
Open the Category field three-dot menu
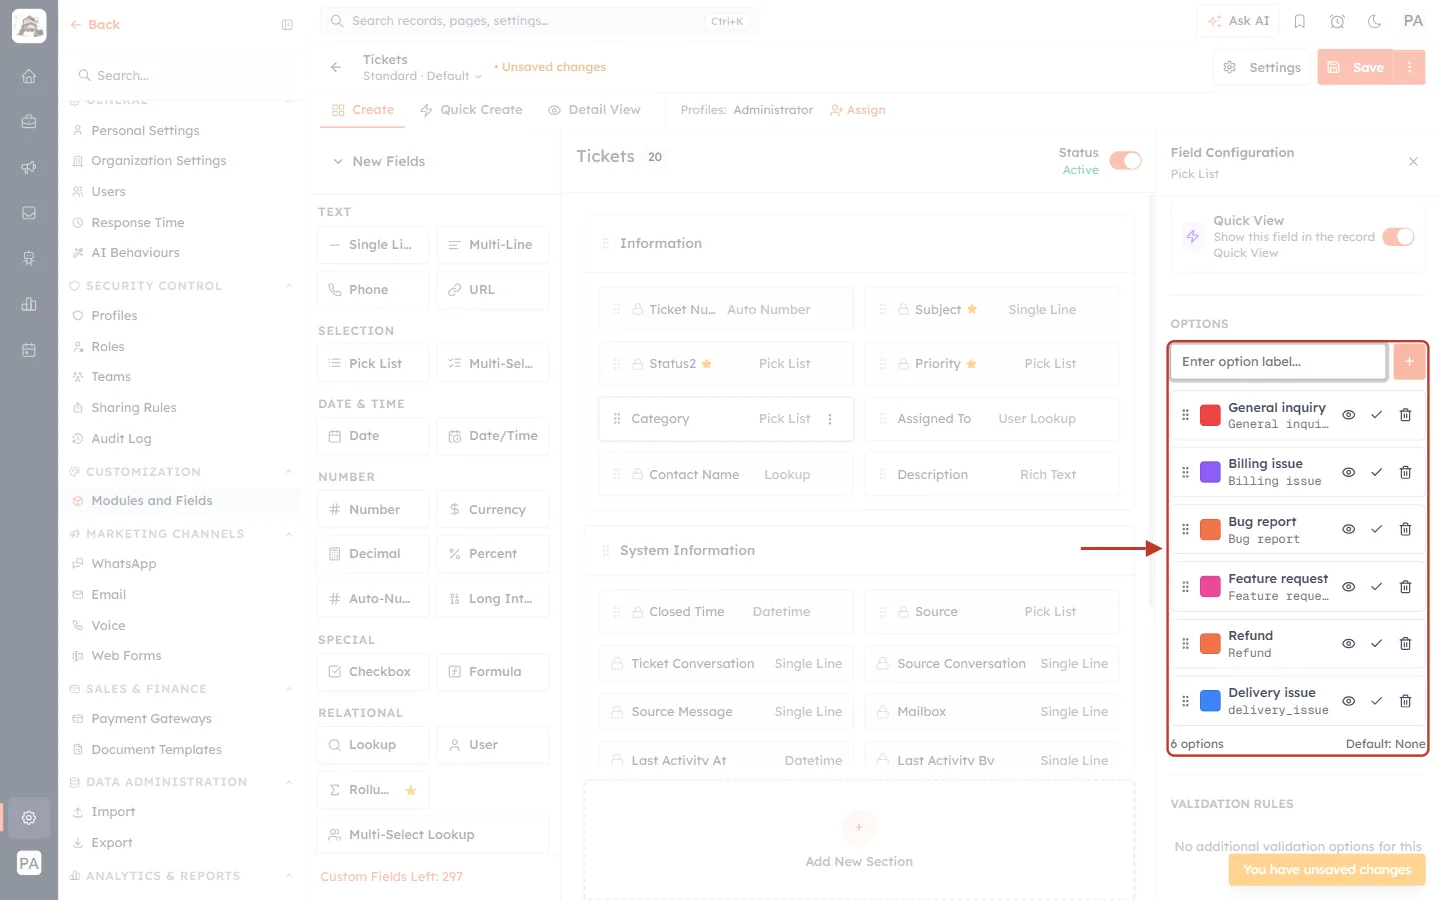pos(830,419)
